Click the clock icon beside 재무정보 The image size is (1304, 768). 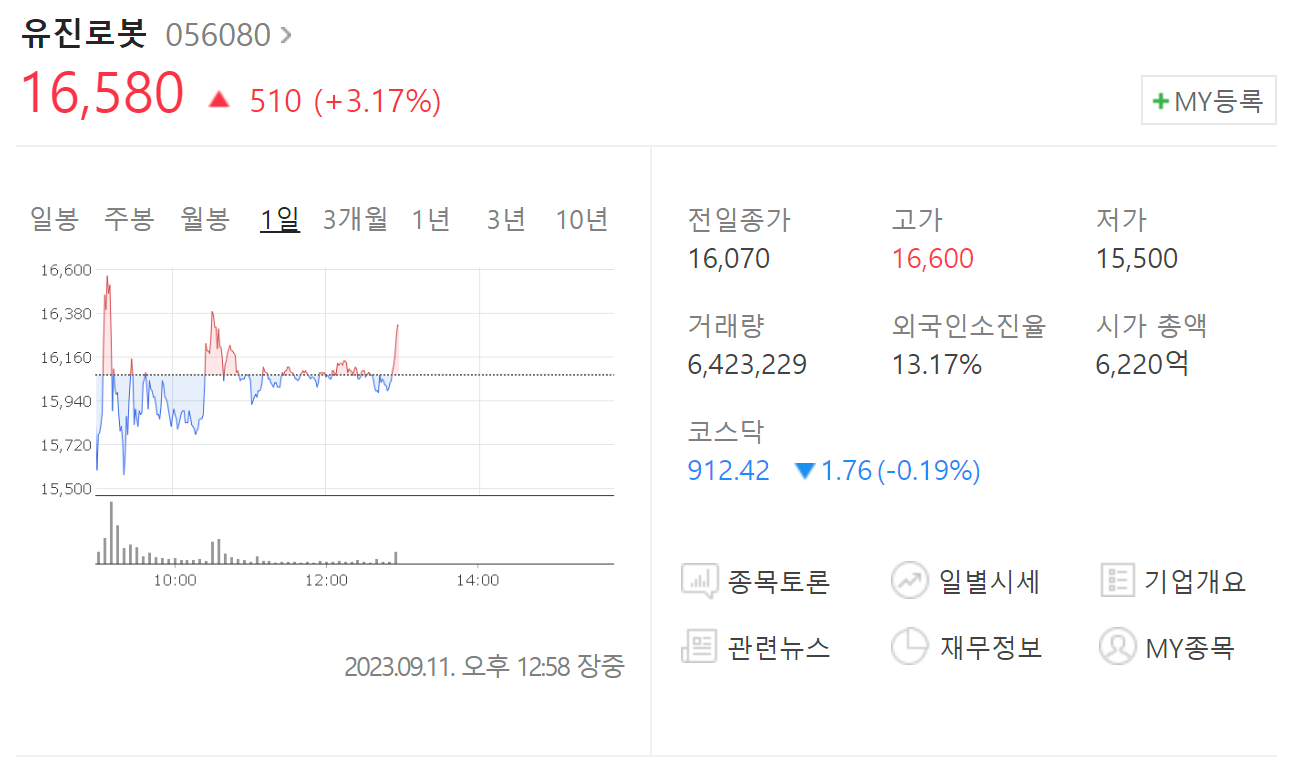909,647
